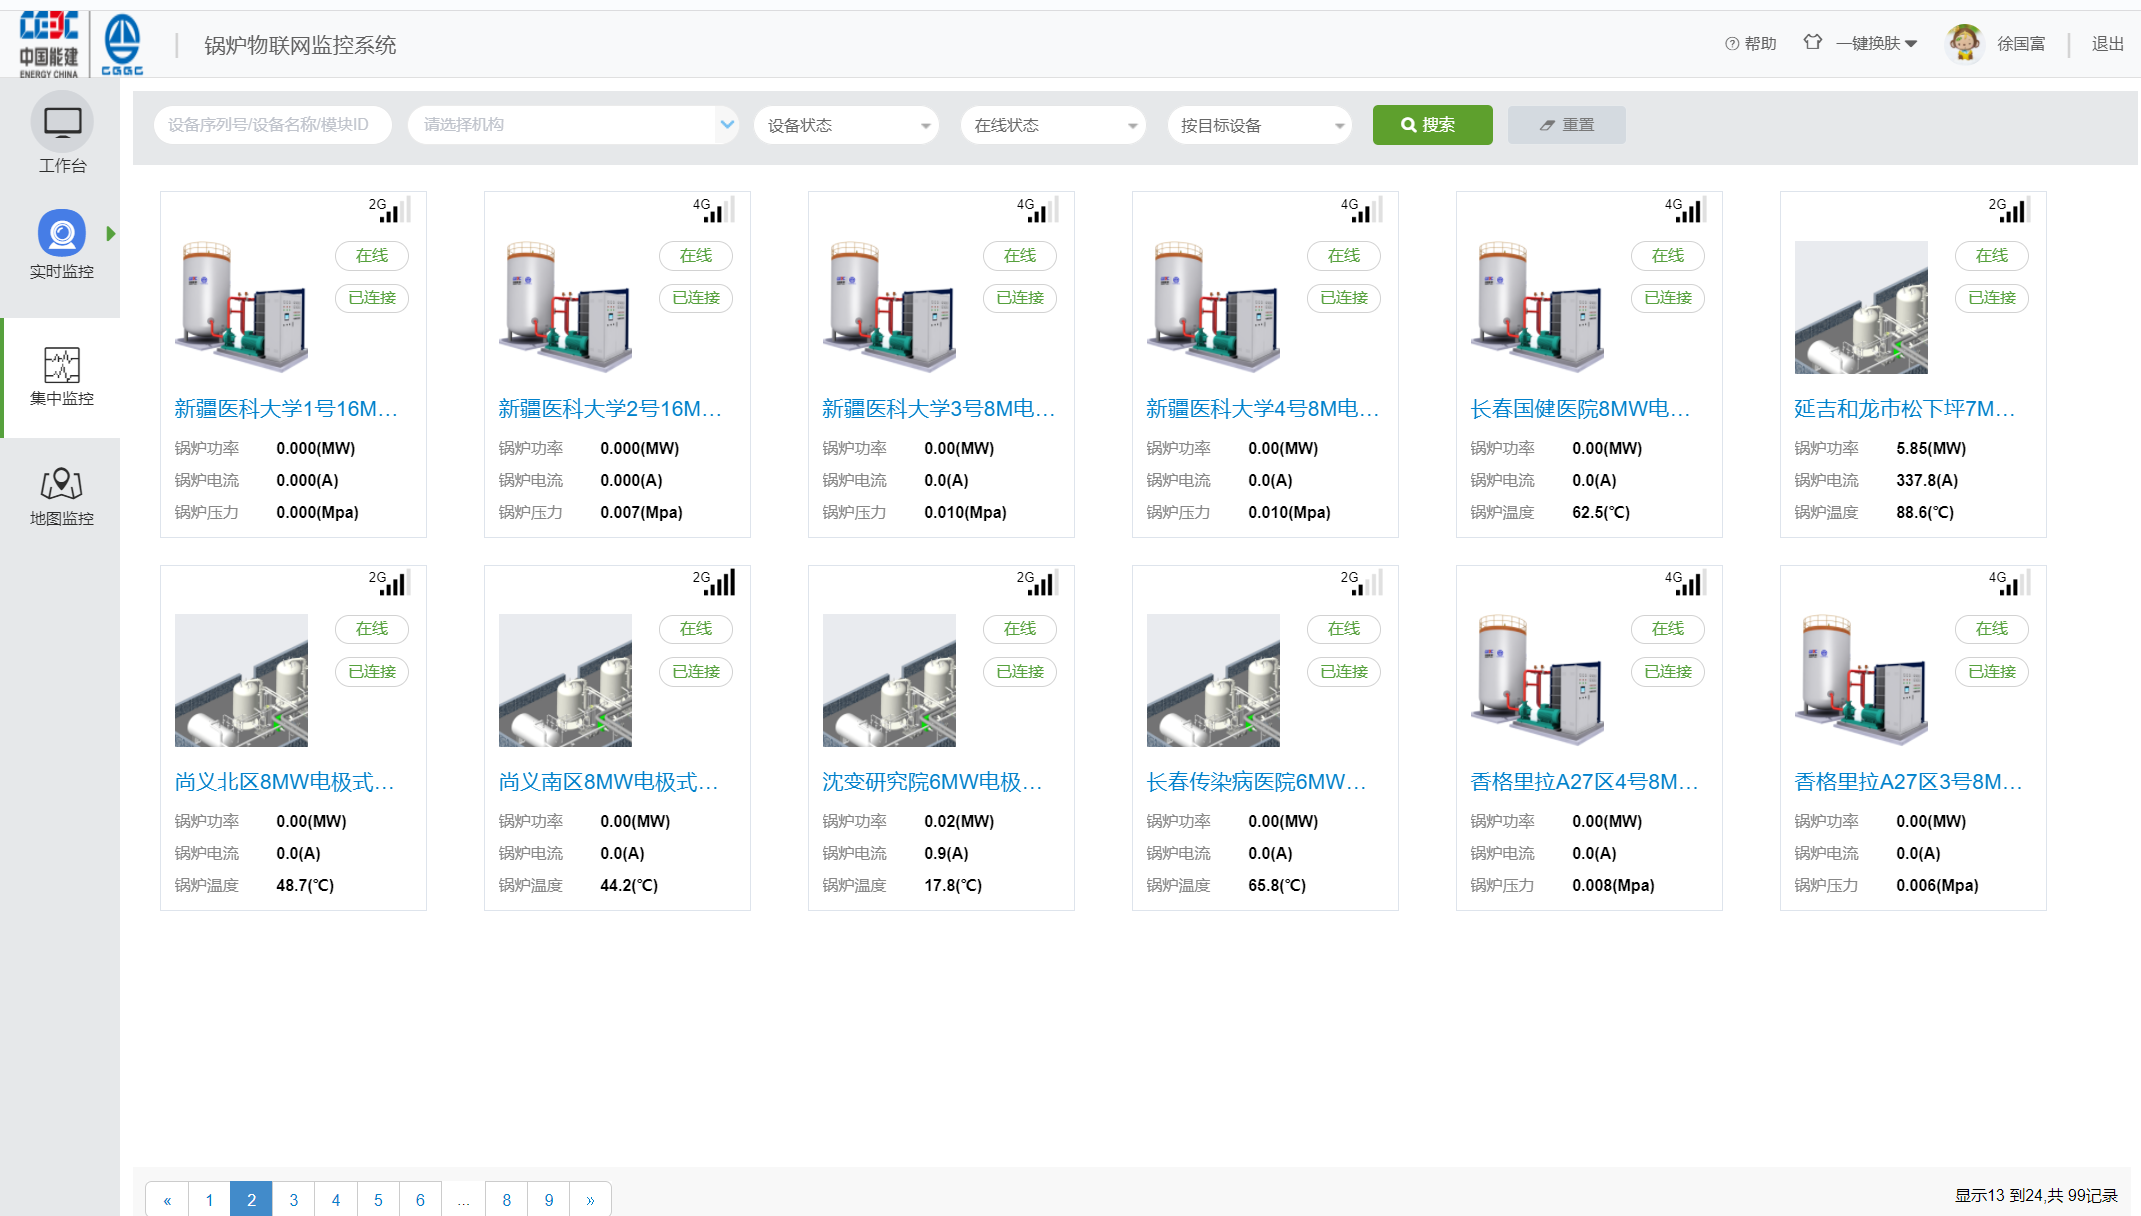Click the 帮助 help icon
This screenshot has width=2141, height=1216.
[1732, 44]
